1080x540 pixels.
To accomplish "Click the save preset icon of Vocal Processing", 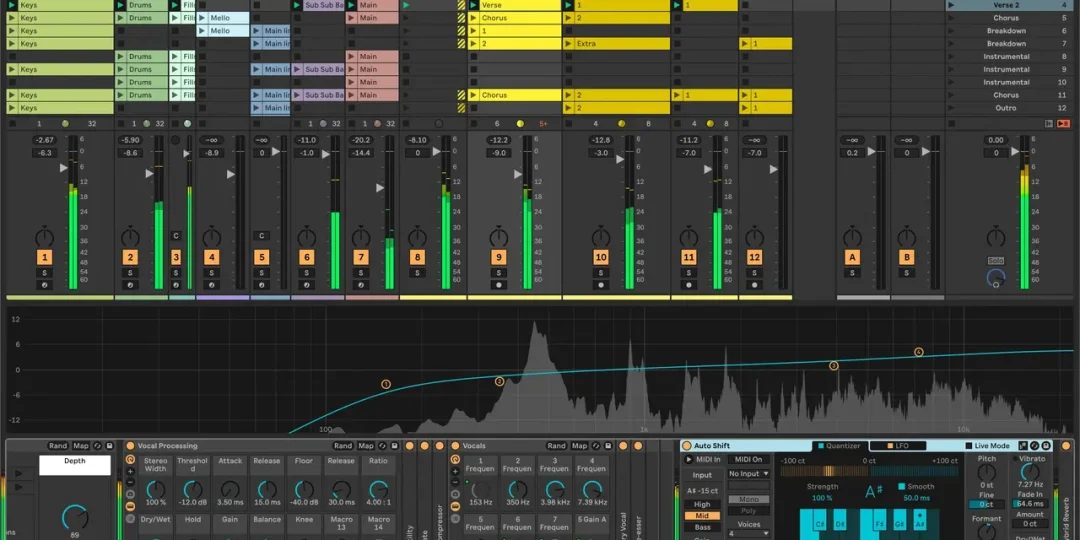I will click(394, 446).
